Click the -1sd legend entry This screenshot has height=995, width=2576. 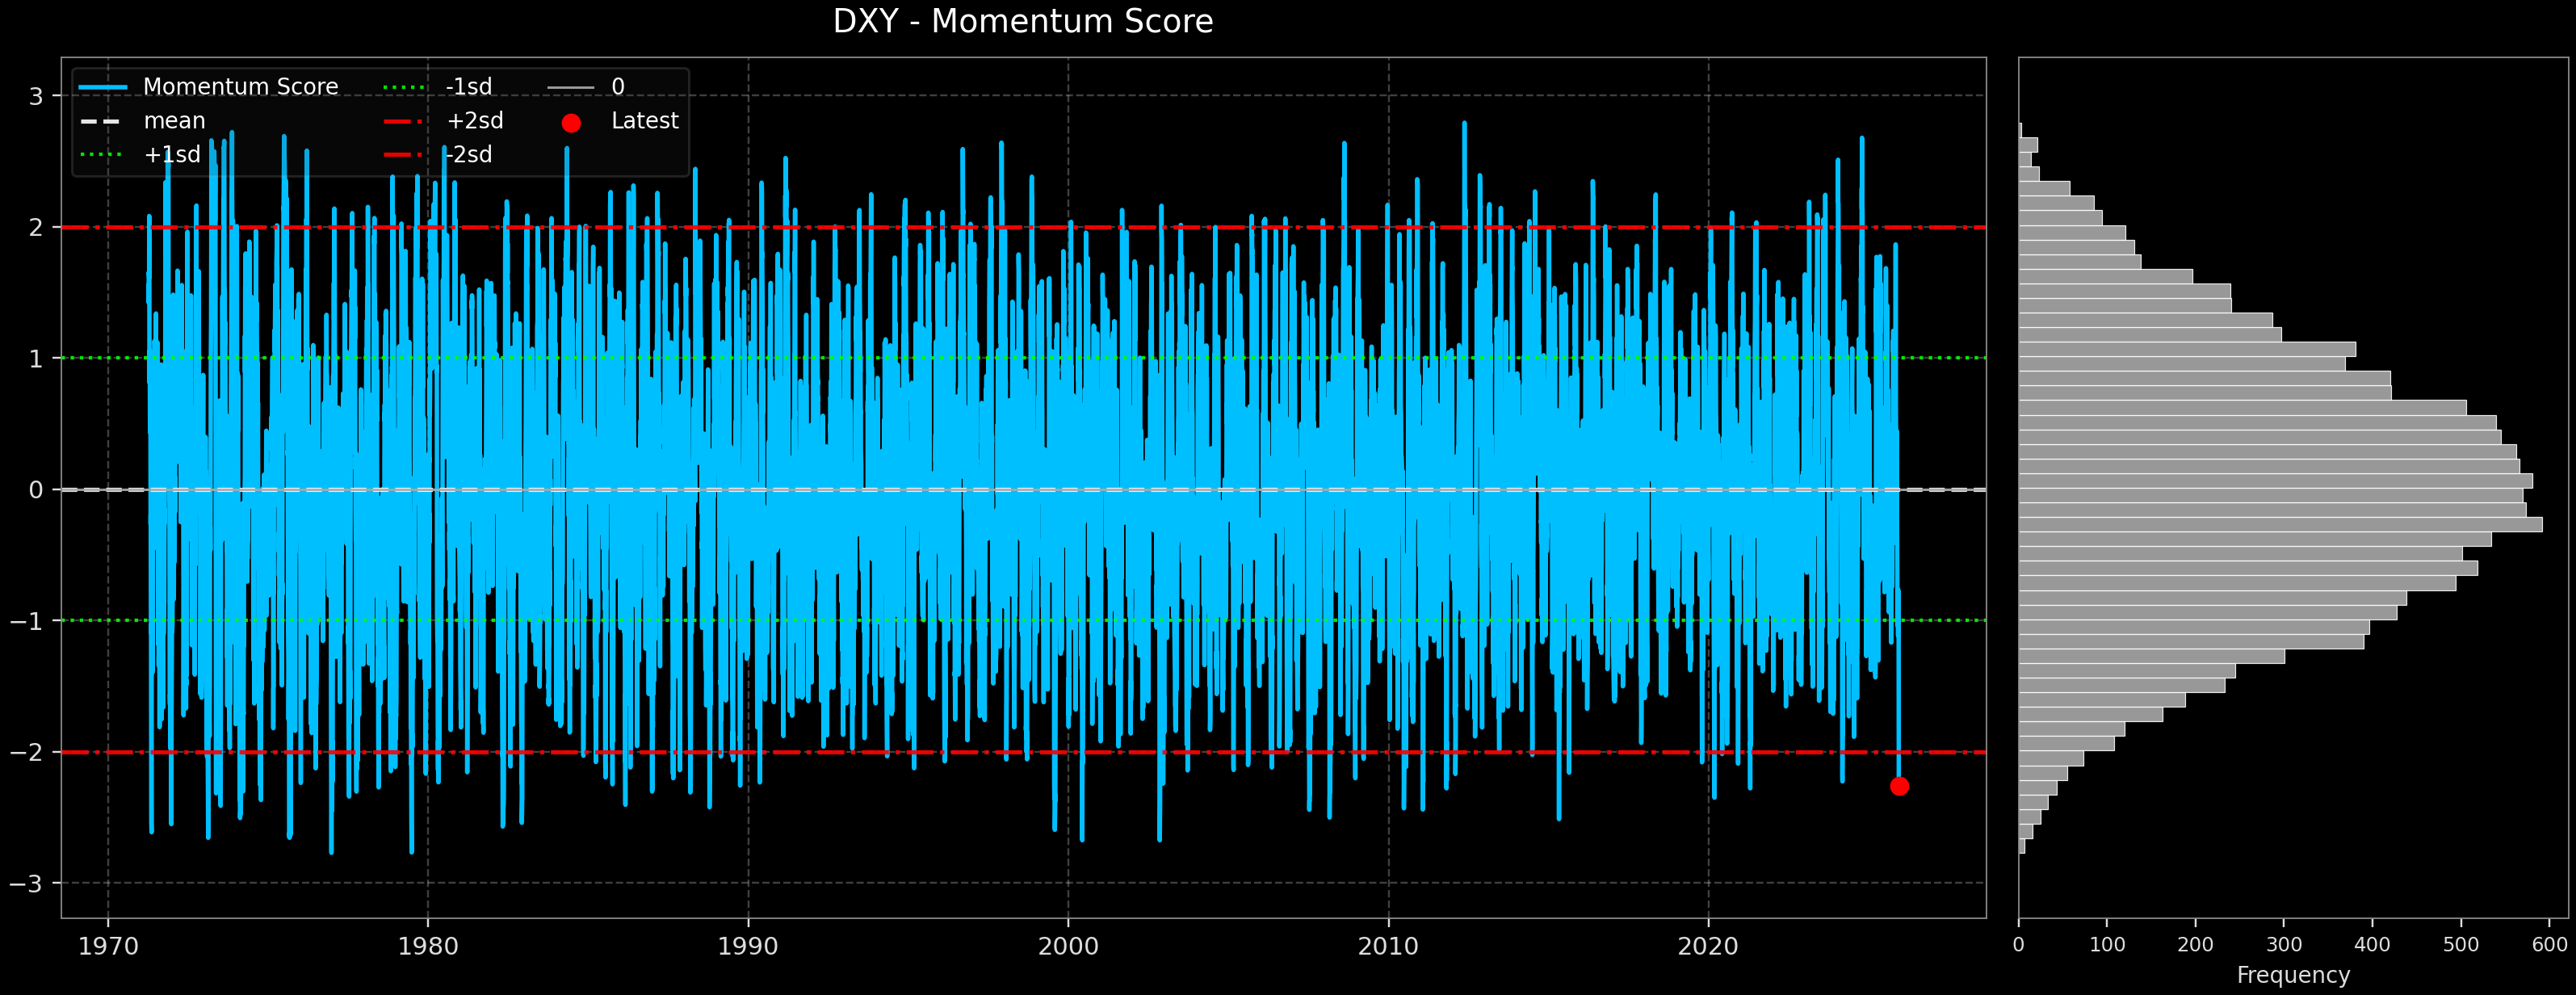tap(468, 87)
